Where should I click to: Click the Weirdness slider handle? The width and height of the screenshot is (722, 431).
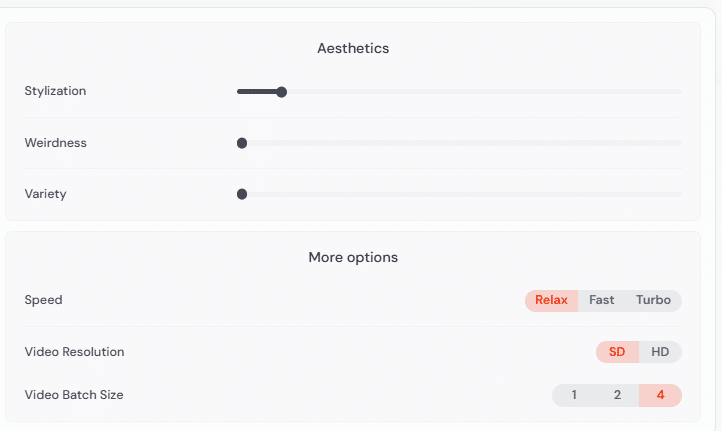(x=242, y=143)
